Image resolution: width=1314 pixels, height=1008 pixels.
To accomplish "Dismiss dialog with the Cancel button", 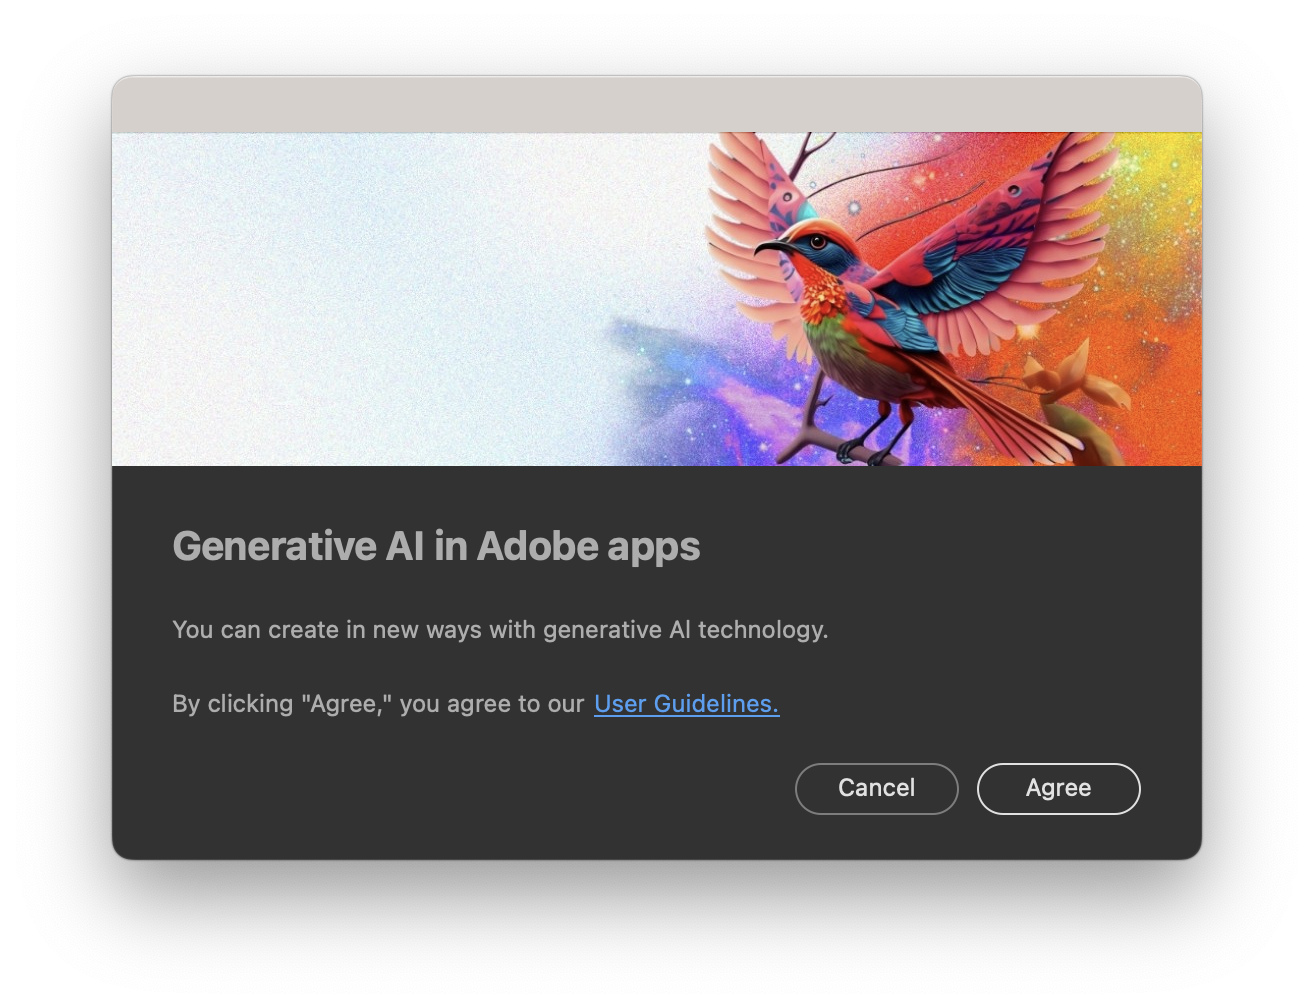I will pos(876,788).
